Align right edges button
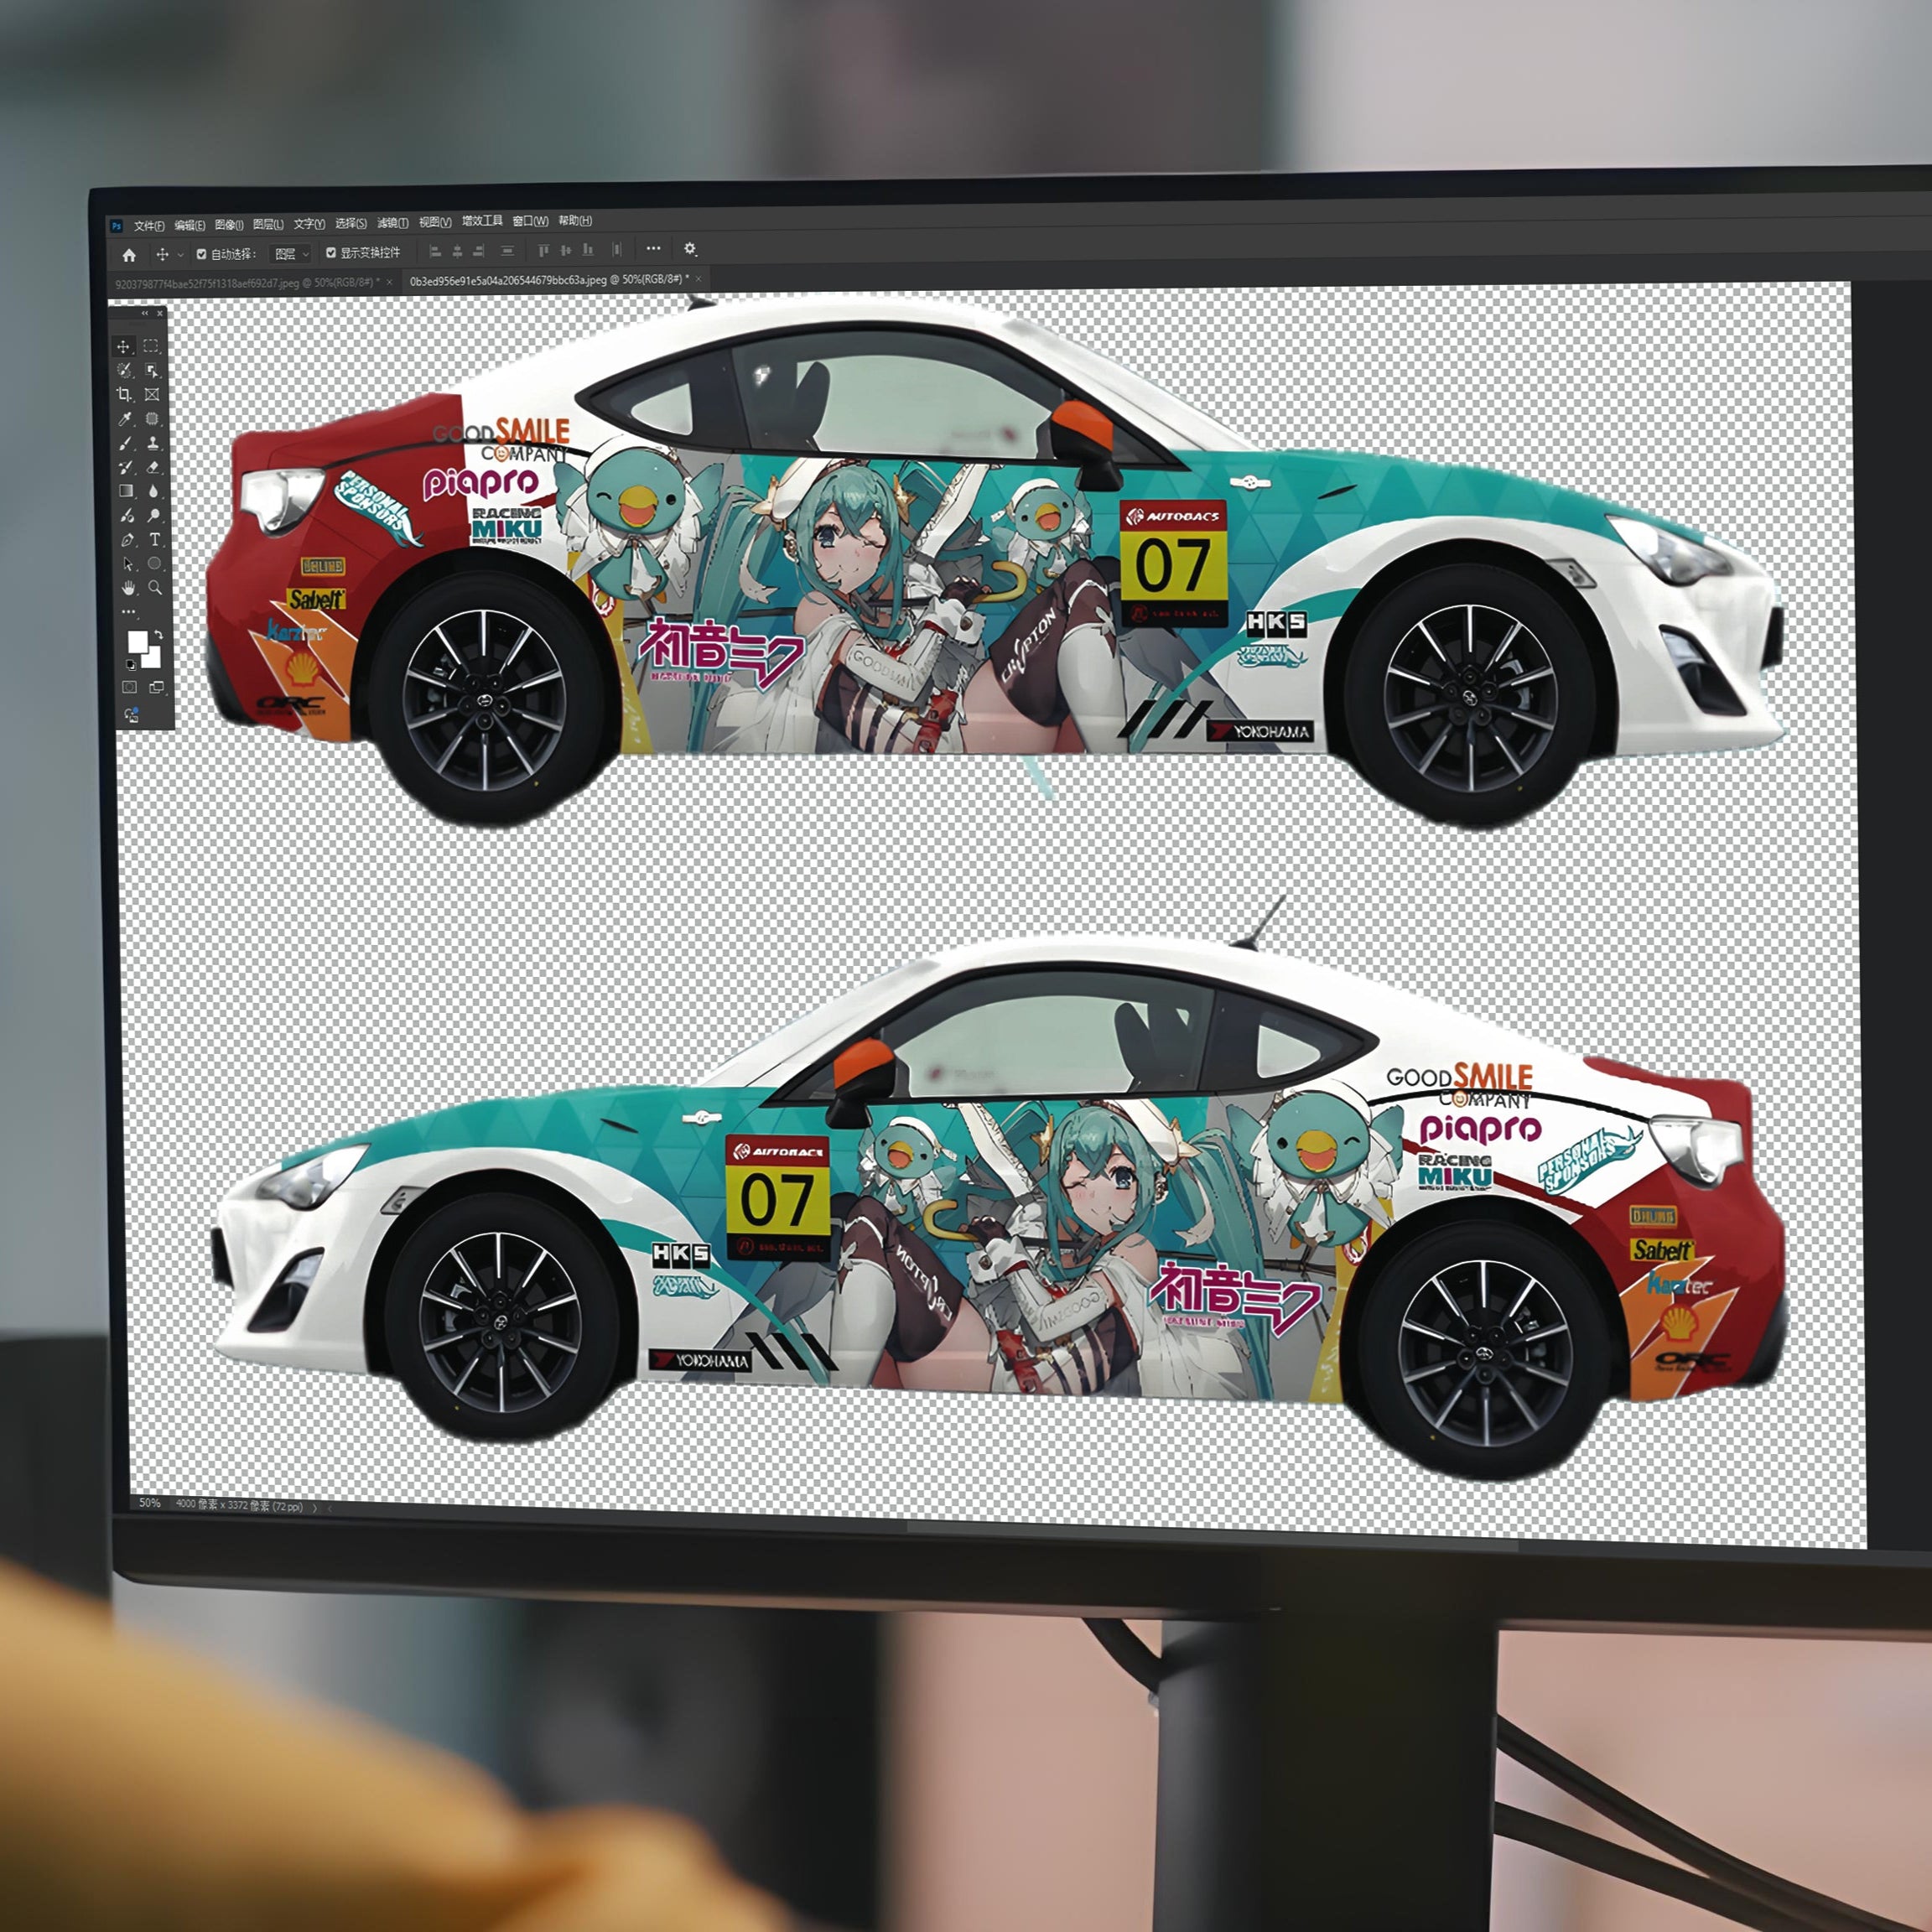The image size is (1932, 1932). coord(479,251)
